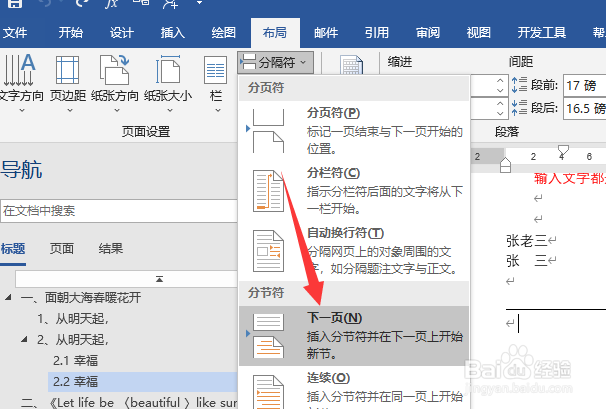The image size is (606, 409).
Task: Select heading 1、从明天起 in navigation
Action: (x=73, y=319)
